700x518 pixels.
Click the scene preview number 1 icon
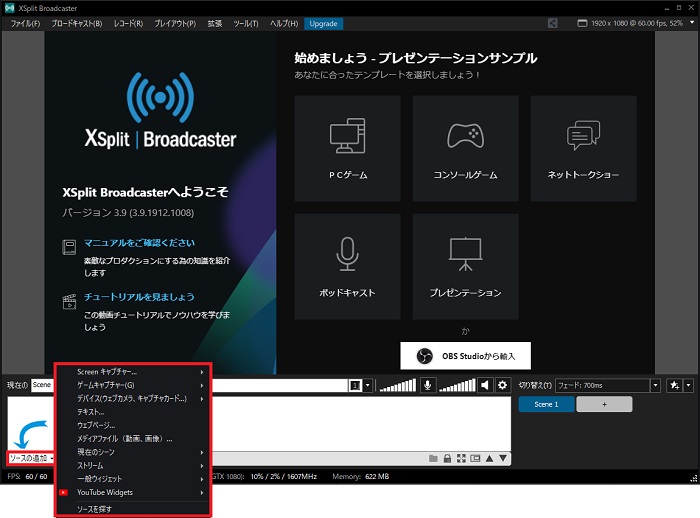(x=355, y=385)
